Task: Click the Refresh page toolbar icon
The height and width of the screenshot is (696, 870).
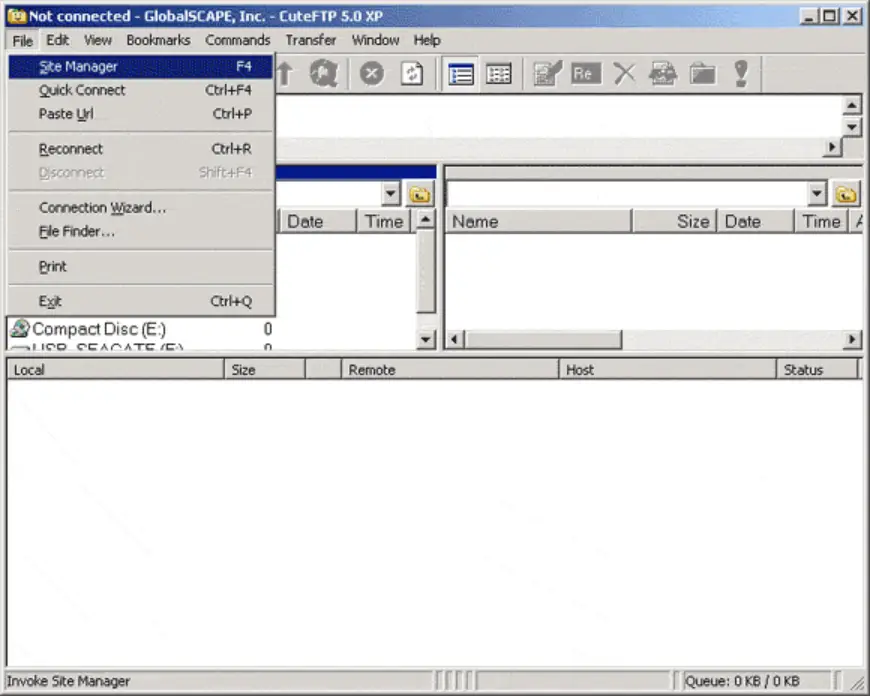Action: click(412, 74)
